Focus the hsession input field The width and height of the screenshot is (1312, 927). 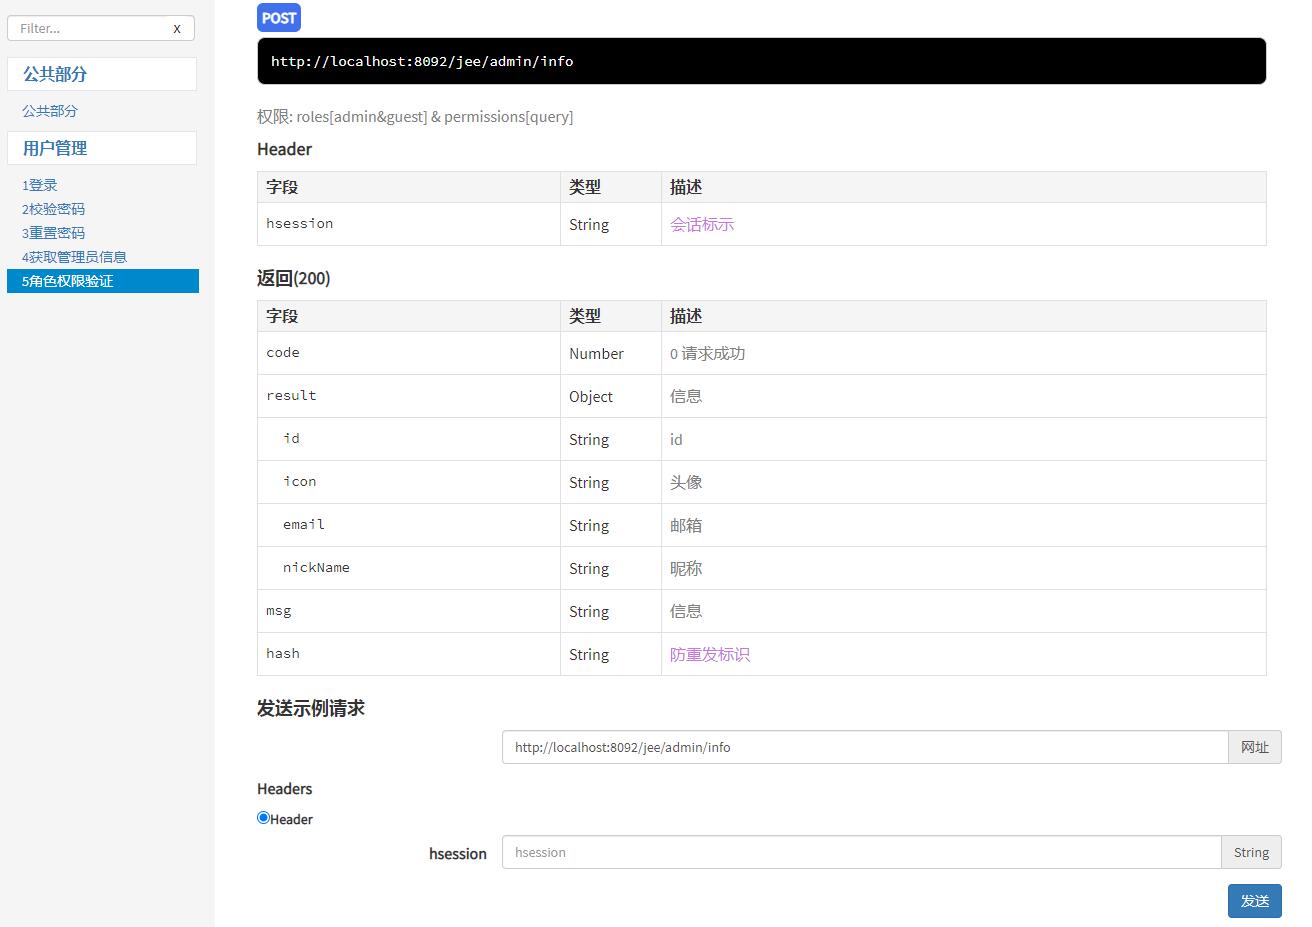[x=861, y=852]
